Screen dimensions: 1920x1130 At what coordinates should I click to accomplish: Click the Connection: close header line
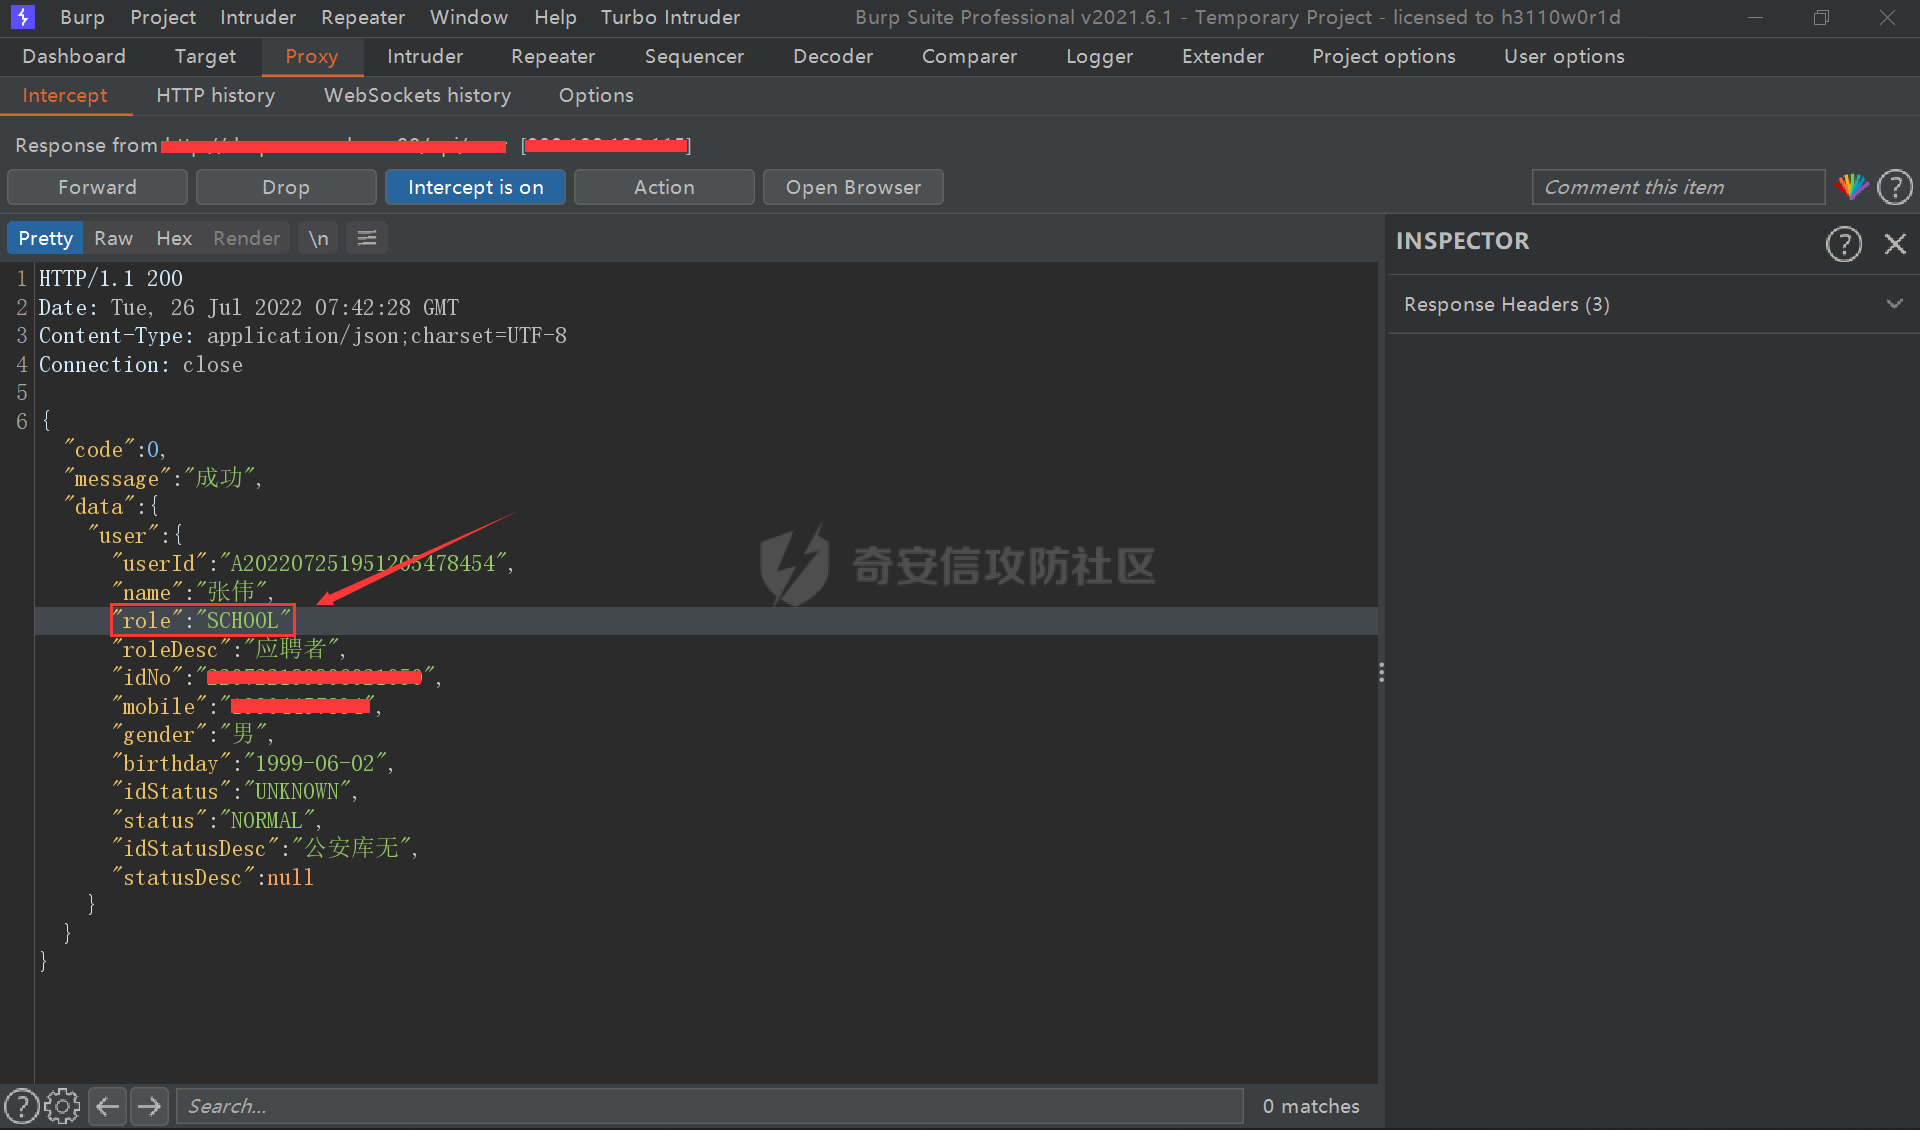141,365
